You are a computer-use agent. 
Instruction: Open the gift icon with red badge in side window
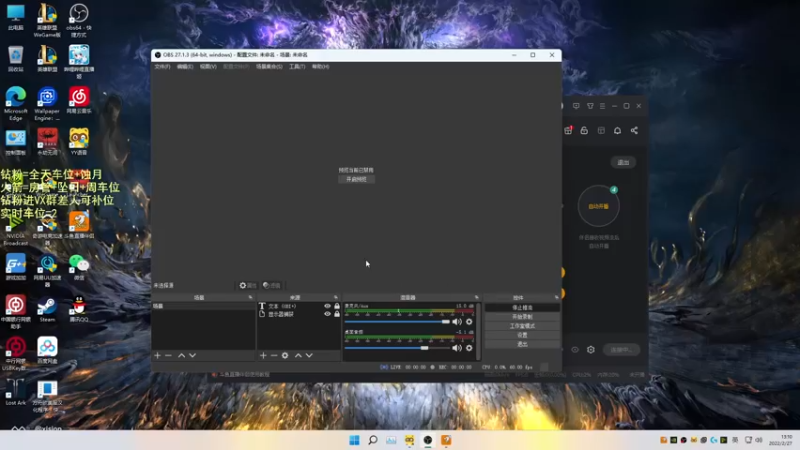(568, 130)
